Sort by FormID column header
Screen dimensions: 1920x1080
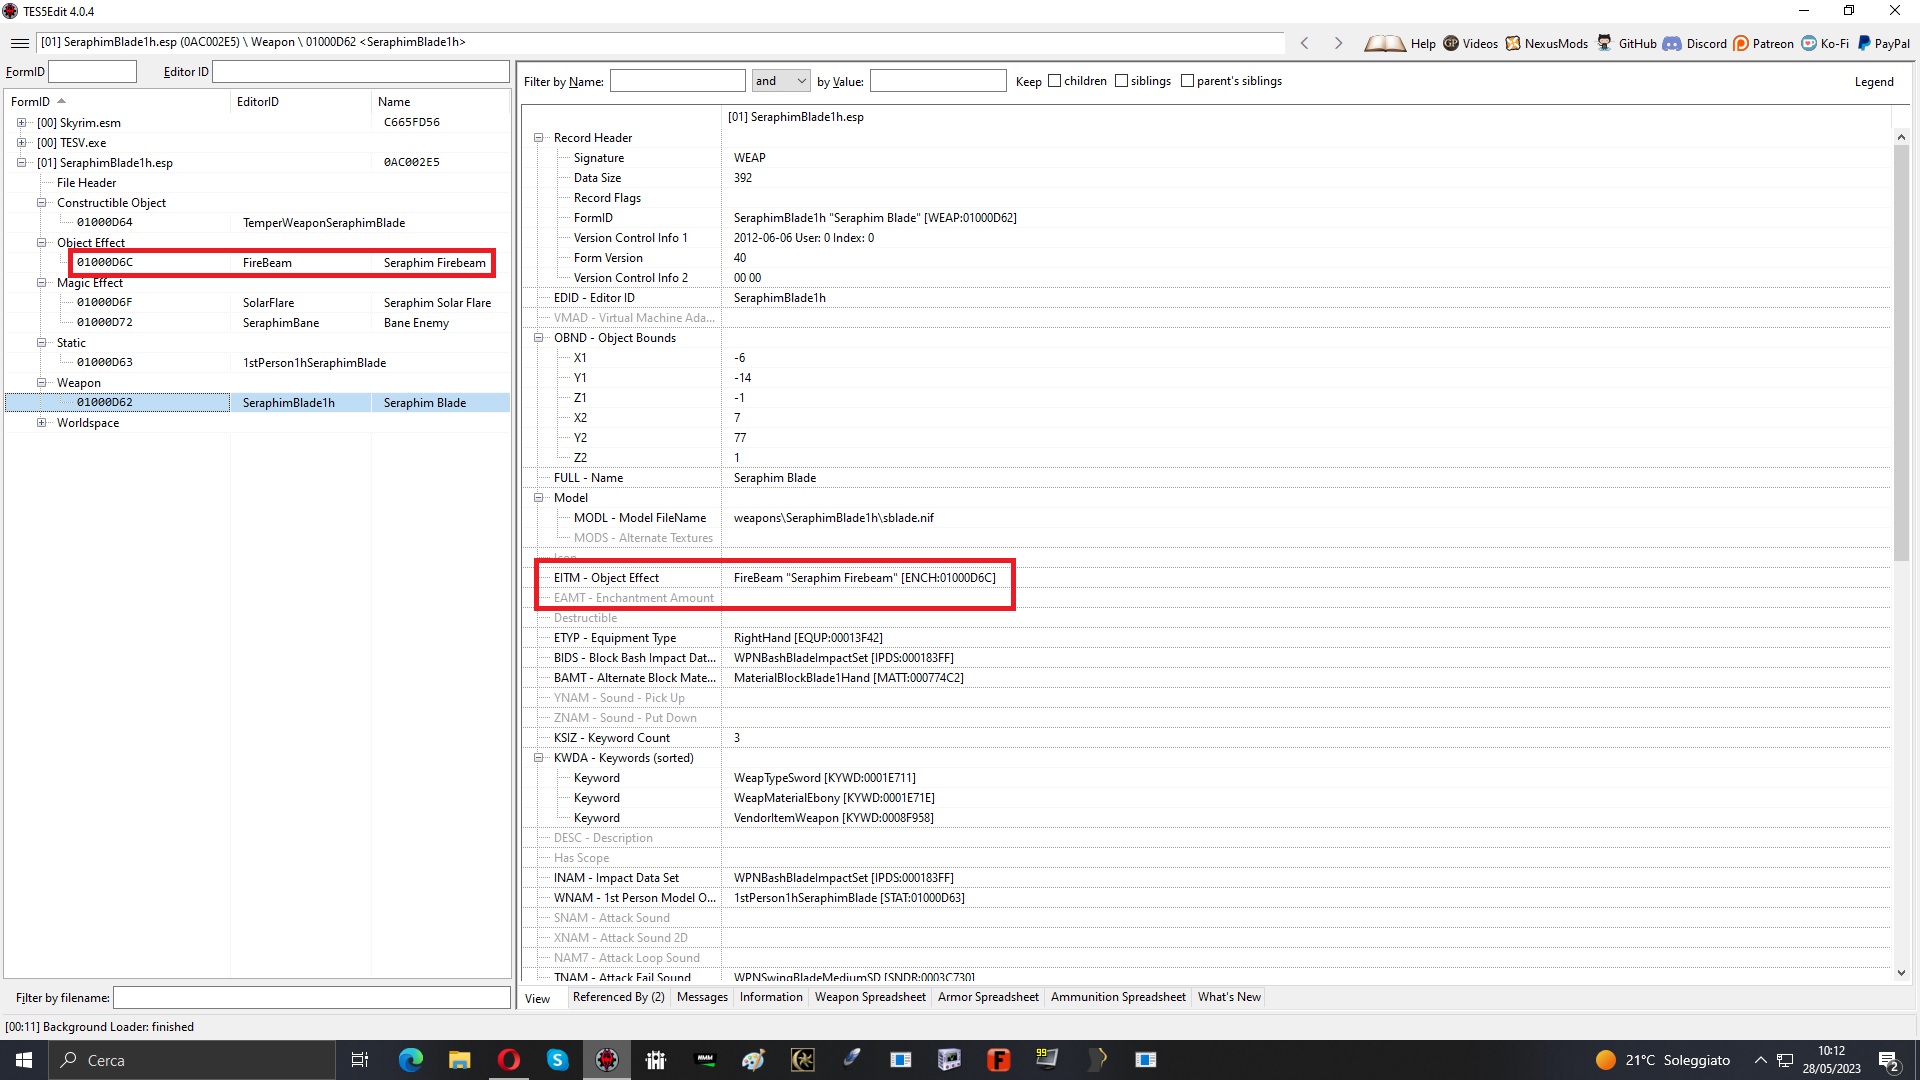click(117, 102)
